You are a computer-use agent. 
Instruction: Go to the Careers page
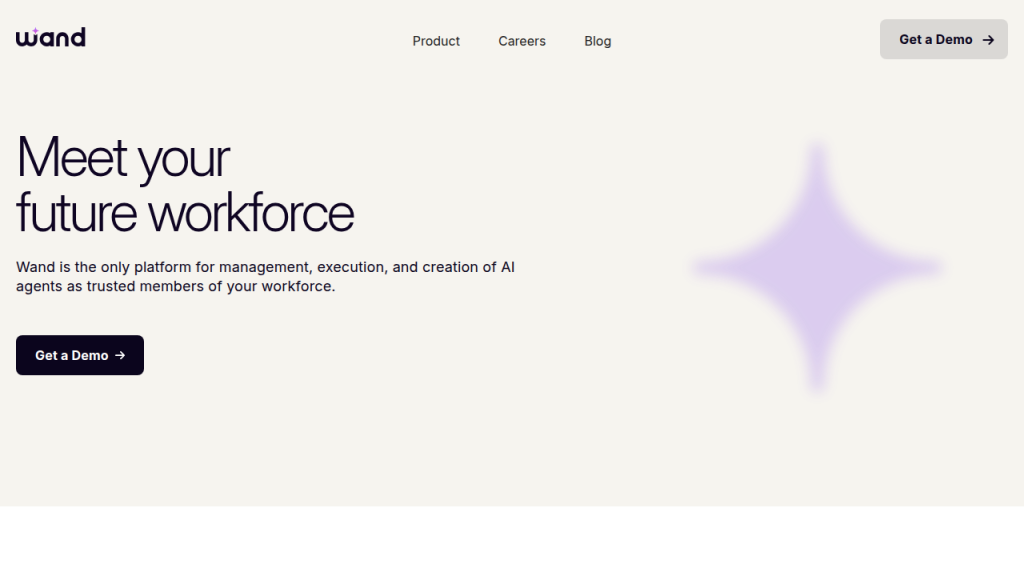point(522,41)
